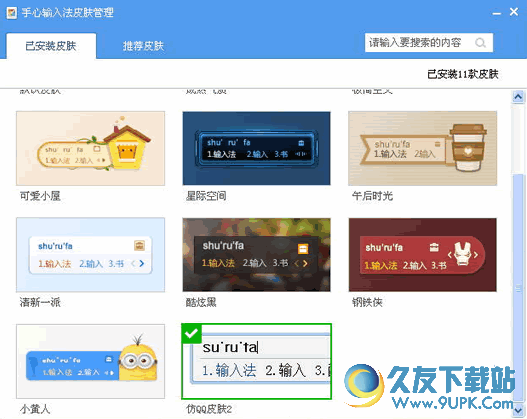Select the 清新一派 skin thumbnail

90,255
